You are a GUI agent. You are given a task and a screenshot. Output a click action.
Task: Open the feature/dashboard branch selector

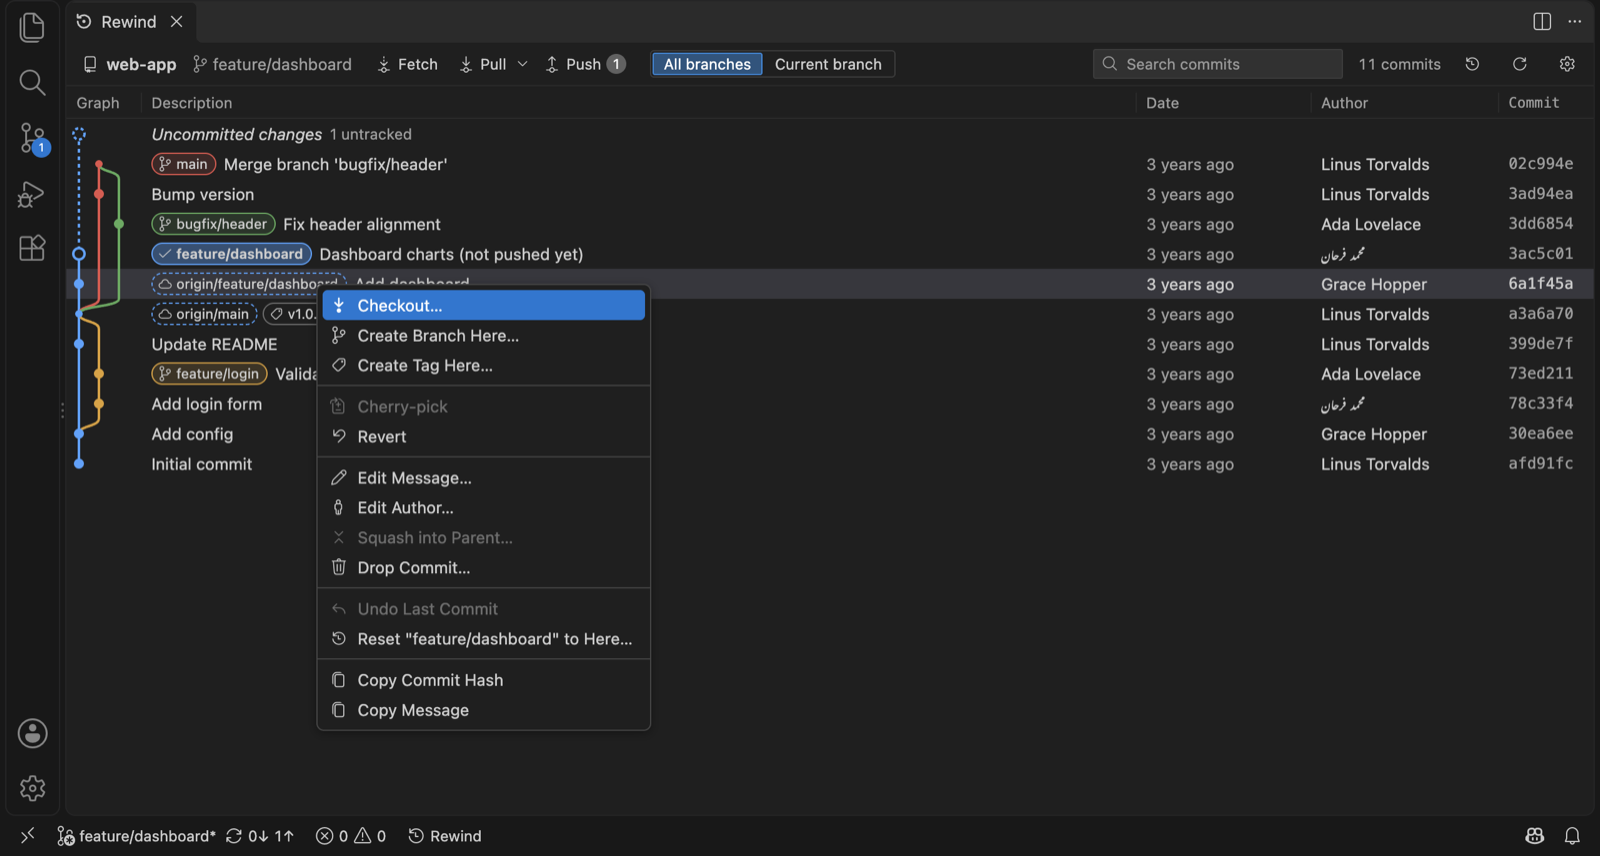point(272,64)
